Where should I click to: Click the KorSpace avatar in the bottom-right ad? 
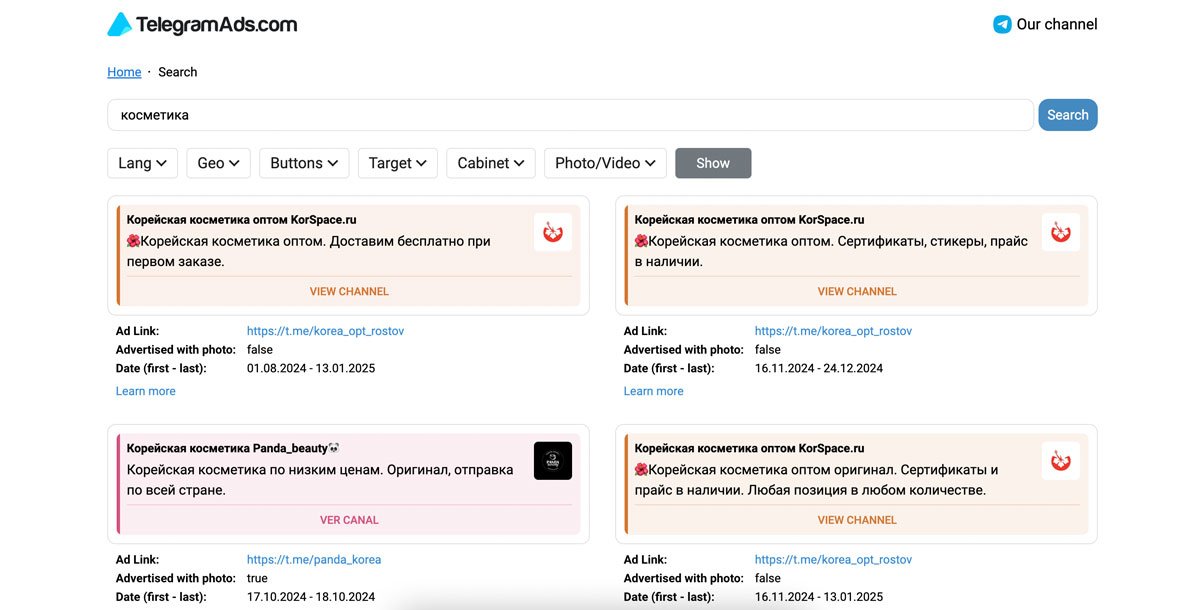point(1061,461)
